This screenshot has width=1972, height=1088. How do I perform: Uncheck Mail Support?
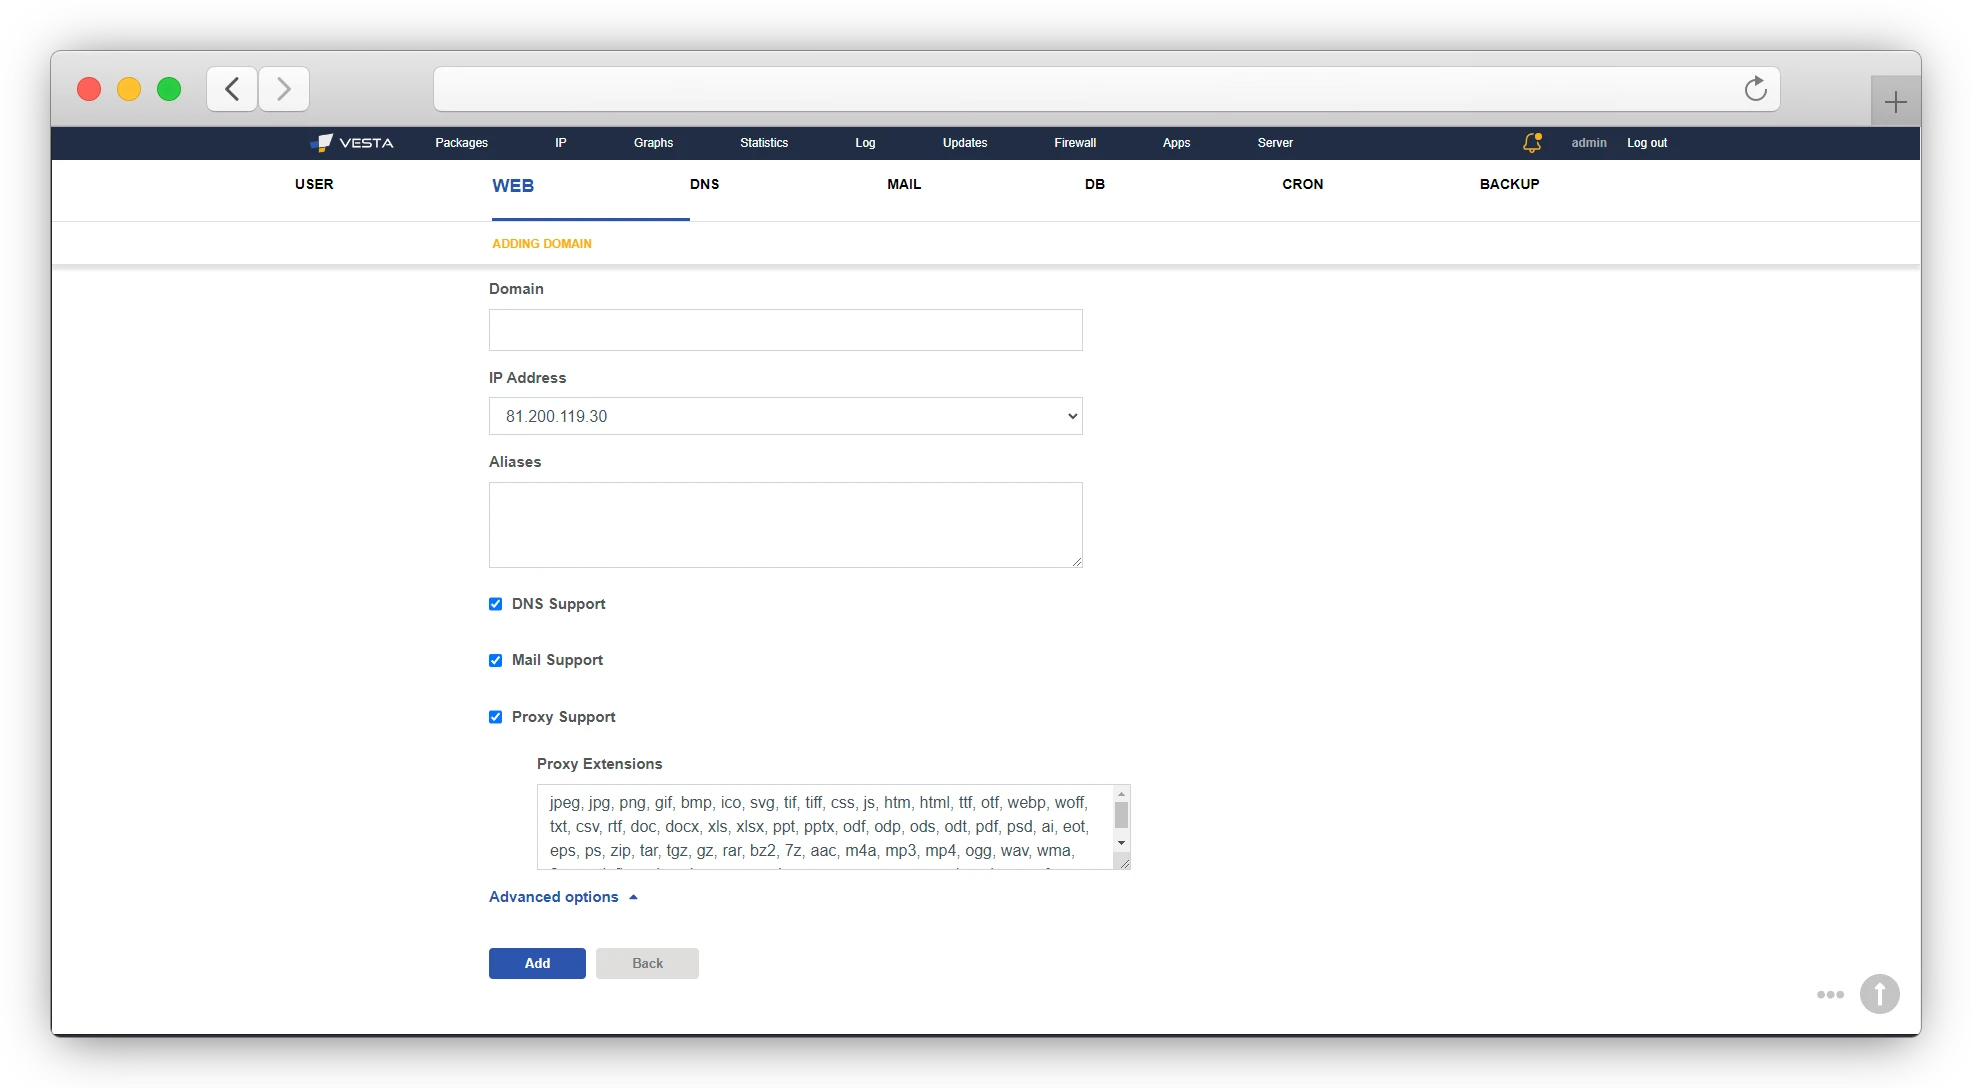495,660
